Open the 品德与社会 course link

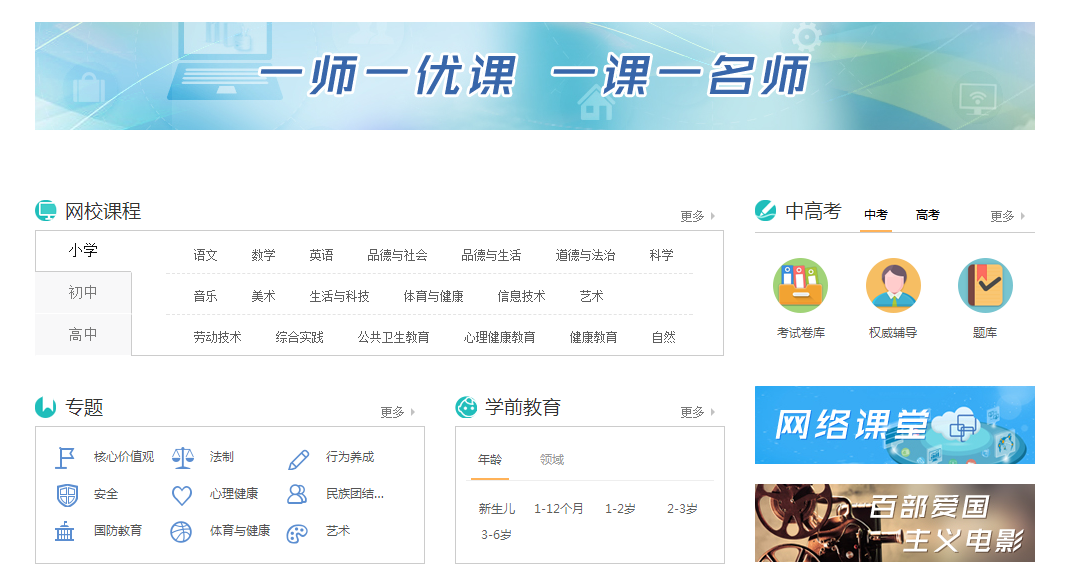coord(397,255)
